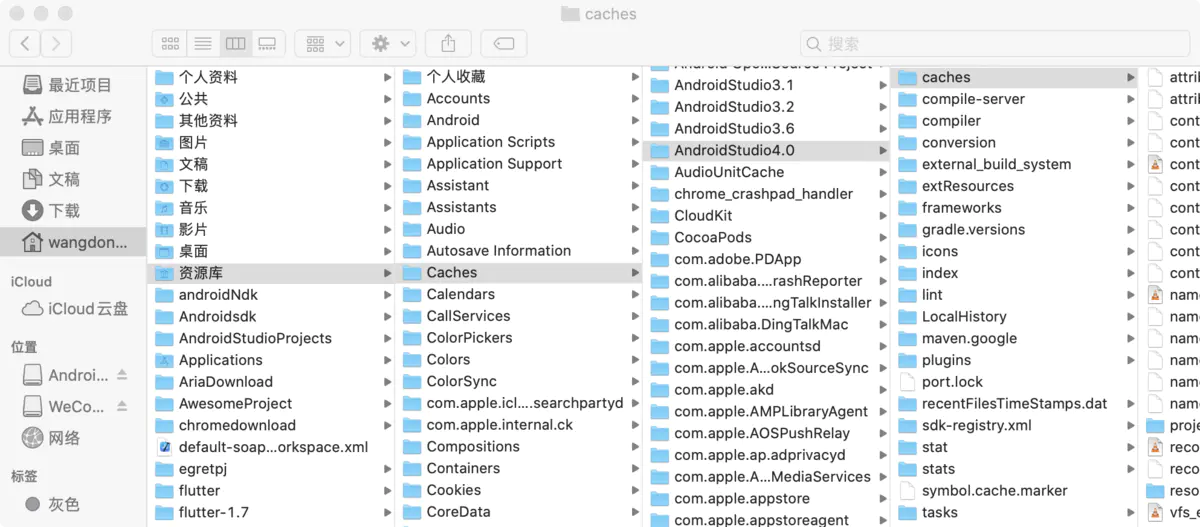The width and height of the screenshot is (1200, 527).
Task: Open iCloud 云盘 in sidebar
Action: (72, 309)
